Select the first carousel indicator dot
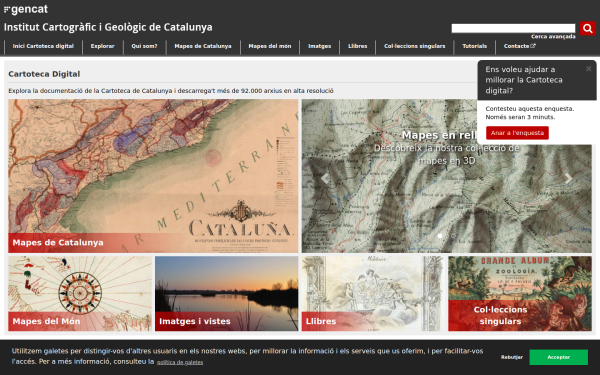600x375 pixels. pos(440,236)
